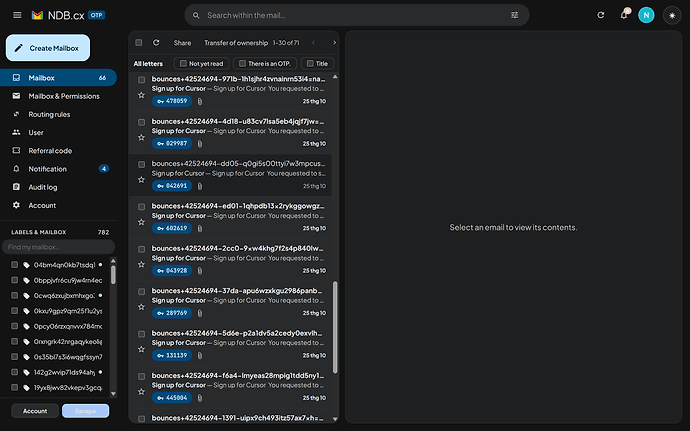Screen dimensions: 690x431
Task: Click the Escape button
Action: coord(85,411)
